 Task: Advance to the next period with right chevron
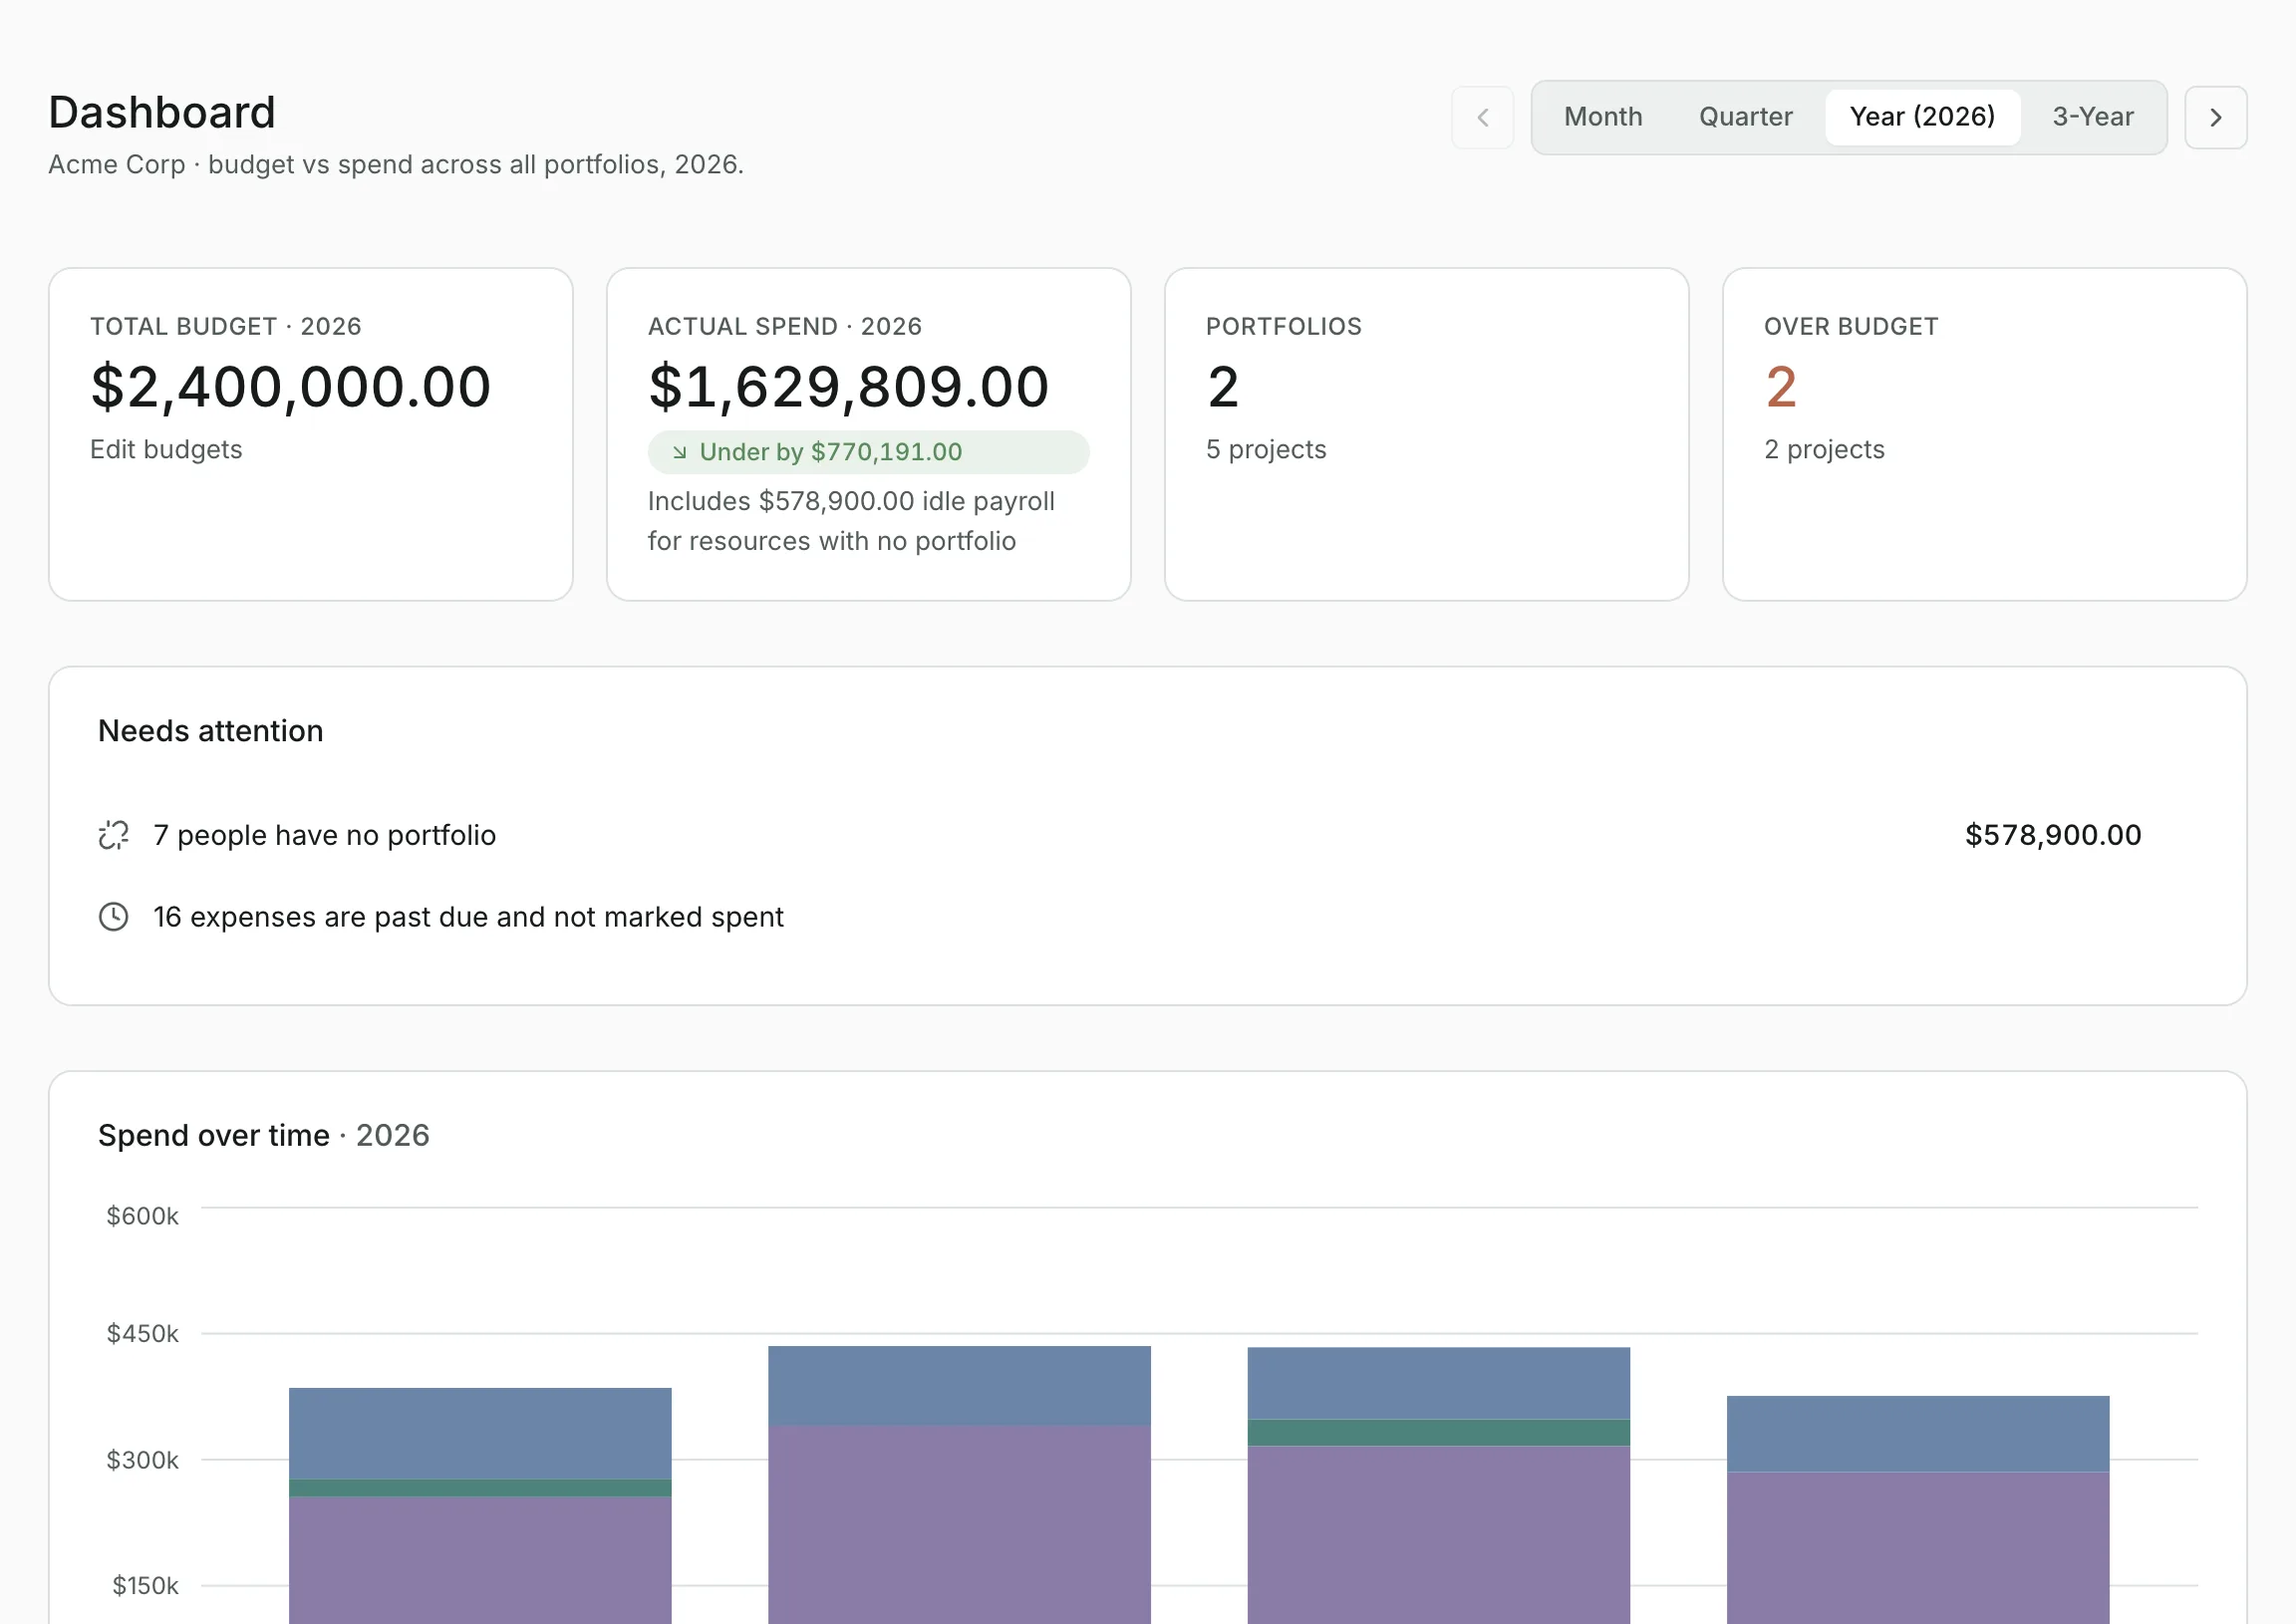2215,117
